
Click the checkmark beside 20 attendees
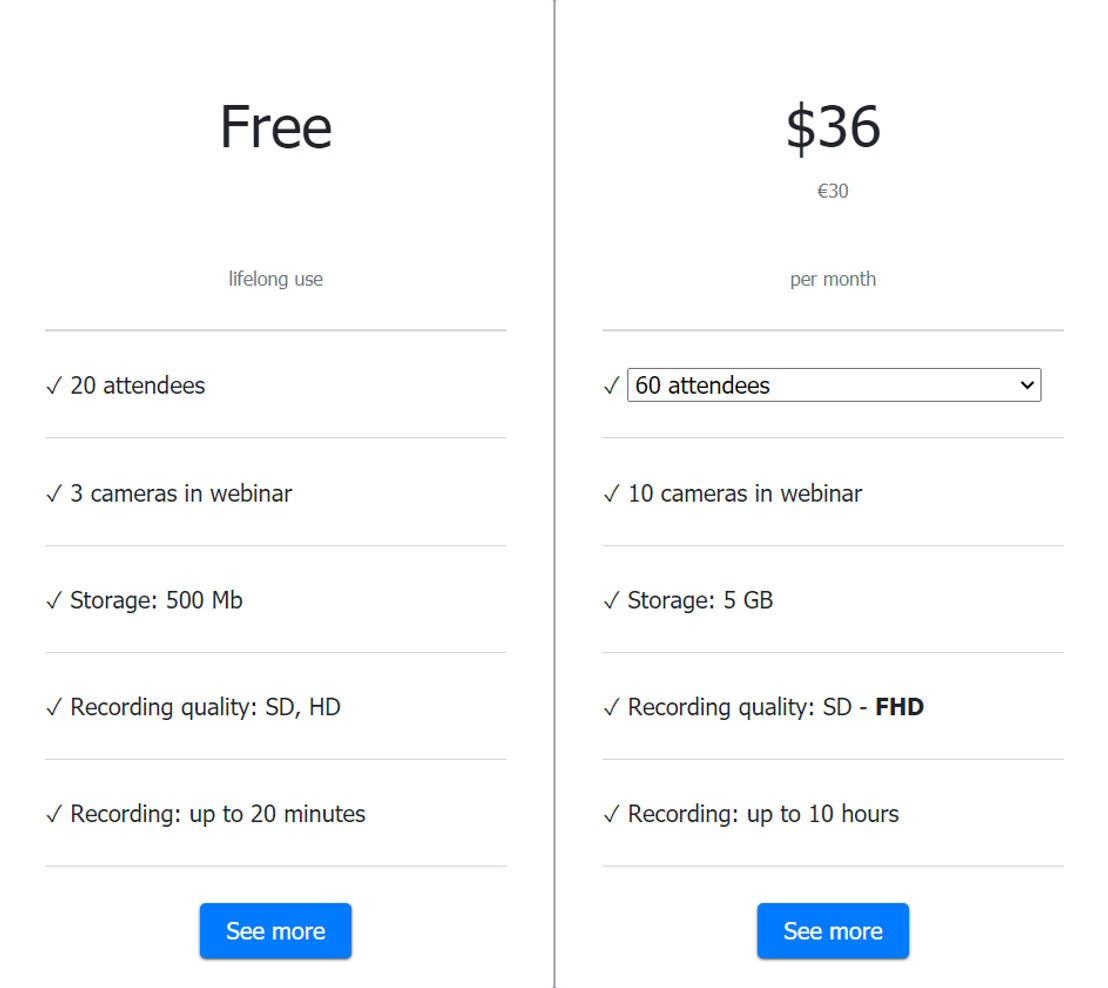[54, 386]
